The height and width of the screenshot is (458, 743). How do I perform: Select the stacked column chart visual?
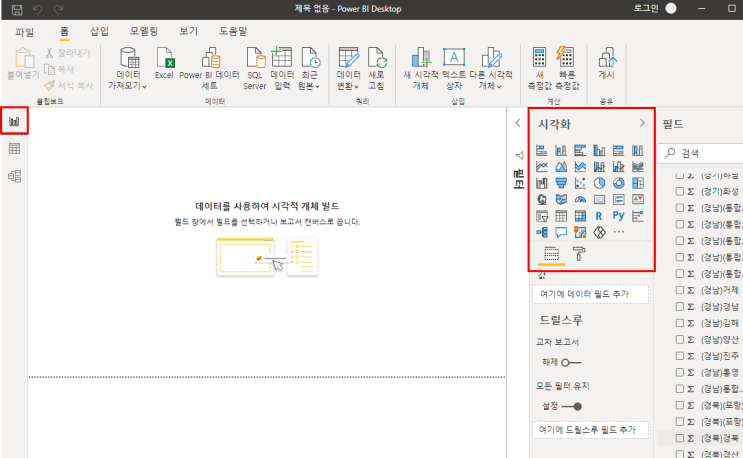coord(561,151)
